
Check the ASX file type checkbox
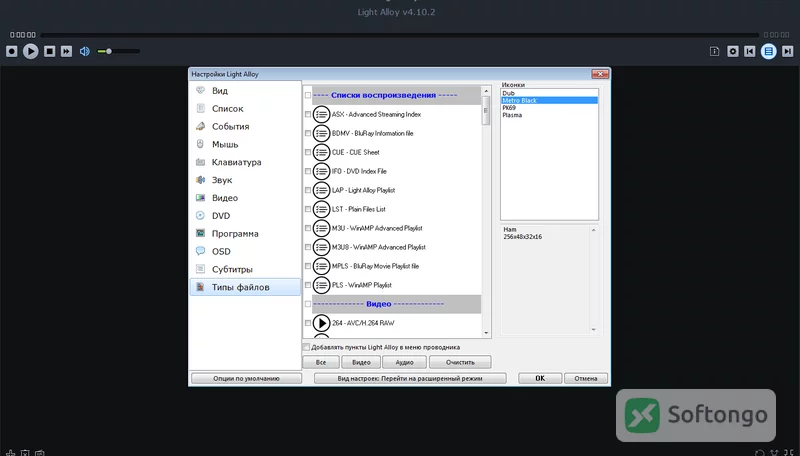tap(308, 114)
